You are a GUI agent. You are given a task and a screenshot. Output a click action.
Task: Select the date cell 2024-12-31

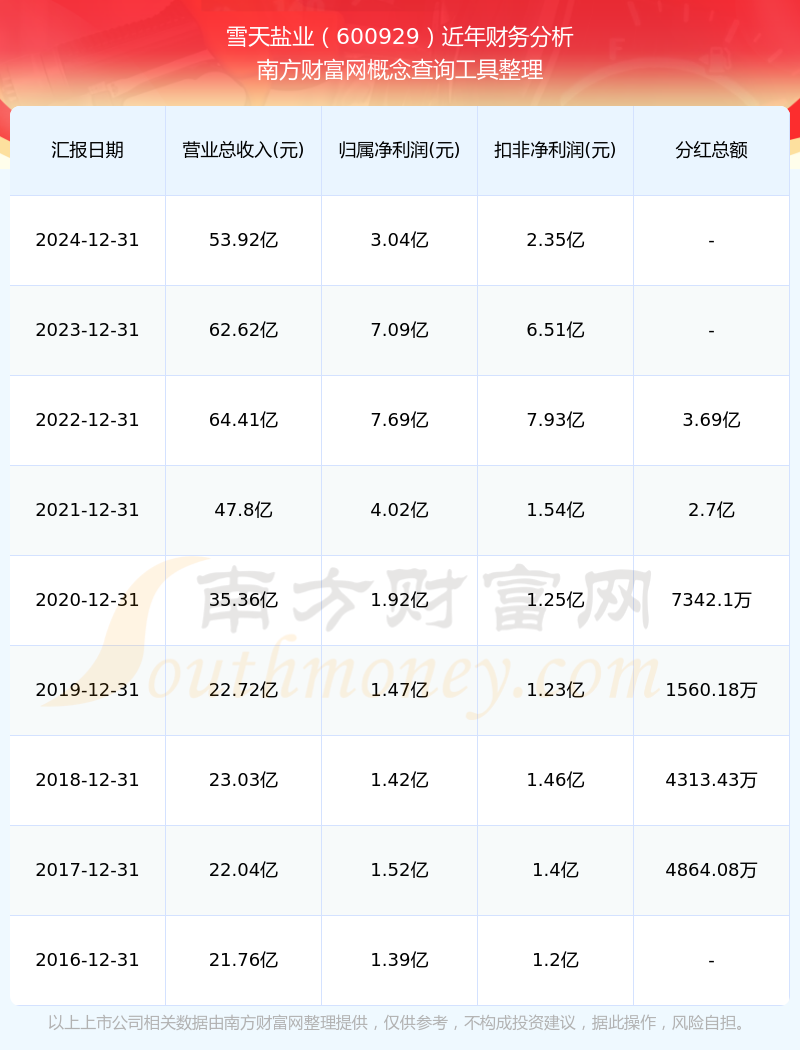coord(88,240)
